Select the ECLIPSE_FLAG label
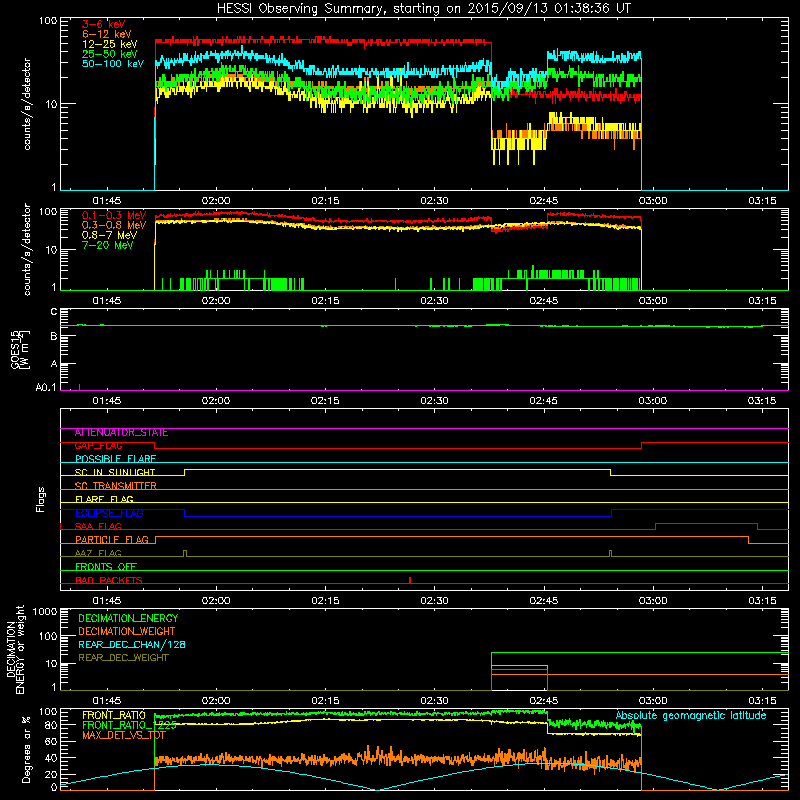This screenshot has width=800, height=800. coord(109,513)
